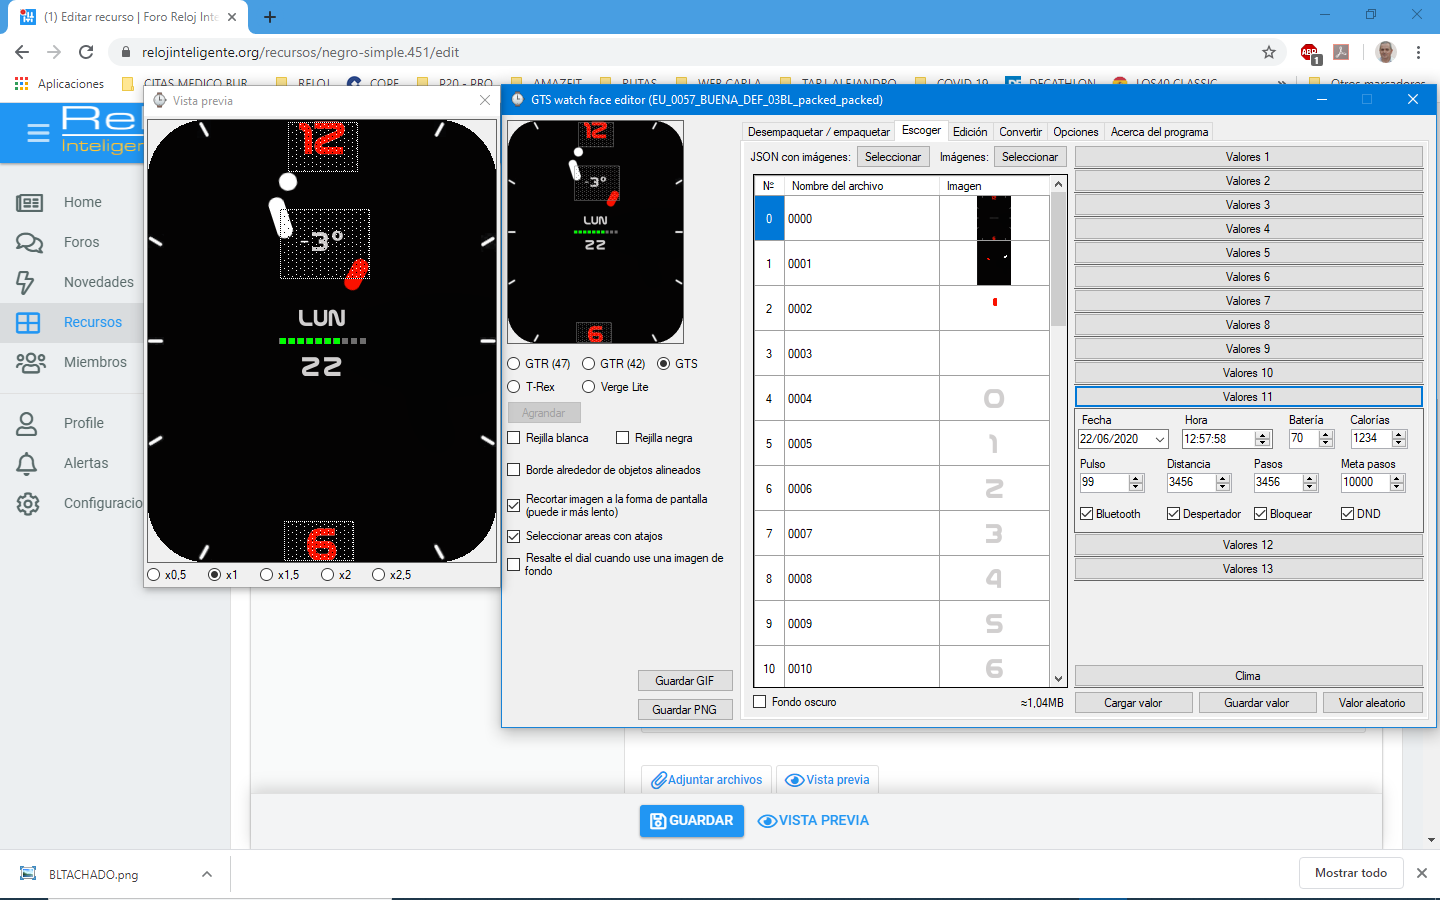Image resolution: width=1440 pixels, height=900 pixels.
Task: Uncheck the Bluetooth checkbox
Action: pos(1087,514)
